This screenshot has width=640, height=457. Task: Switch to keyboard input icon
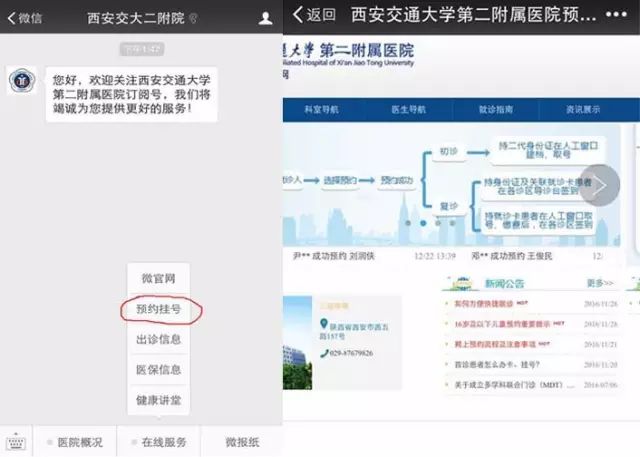point(16,442)
